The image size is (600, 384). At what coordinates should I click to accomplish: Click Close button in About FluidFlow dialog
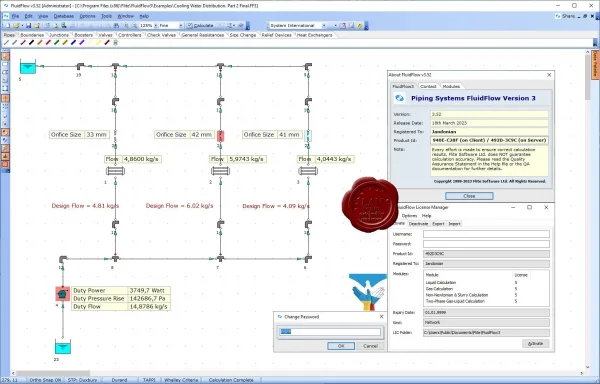click(x=469, y=196)
